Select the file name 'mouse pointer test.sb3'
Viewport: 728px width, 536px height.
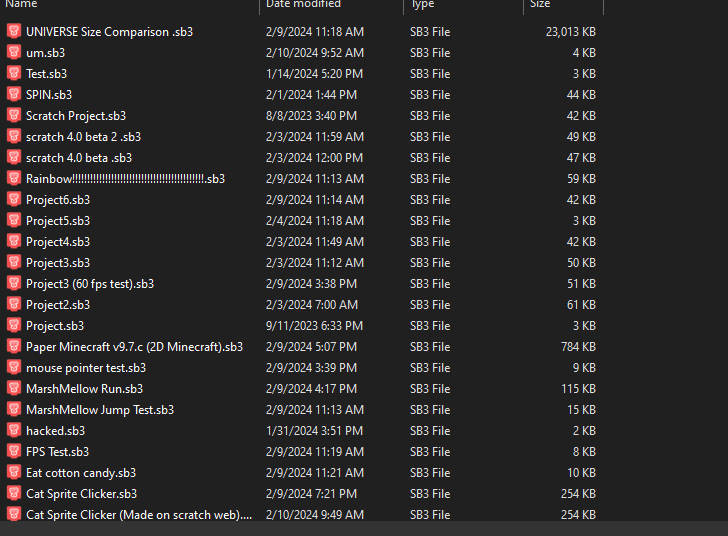86,368
